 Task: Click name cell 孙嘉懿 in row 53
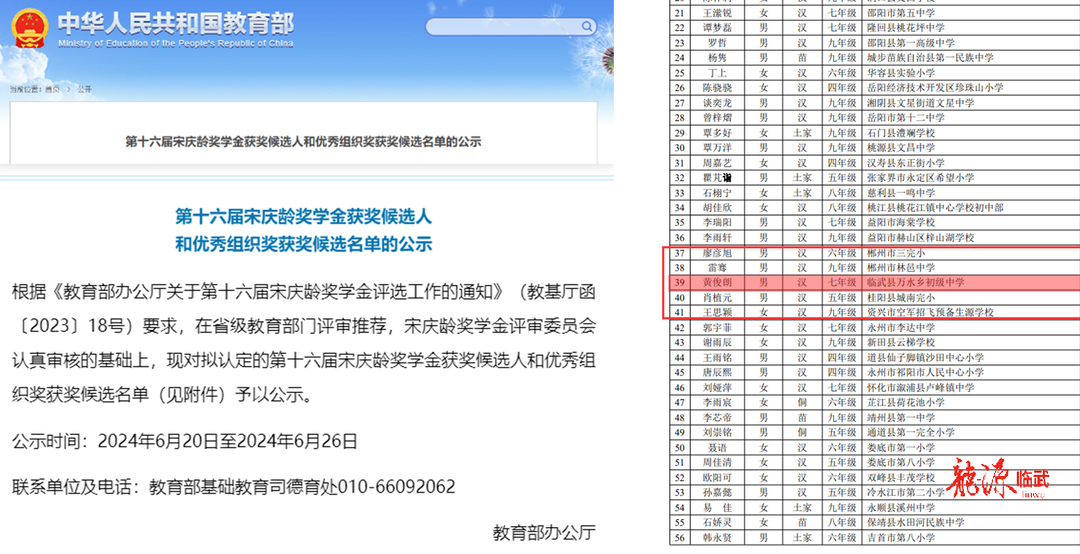point(716,493)
